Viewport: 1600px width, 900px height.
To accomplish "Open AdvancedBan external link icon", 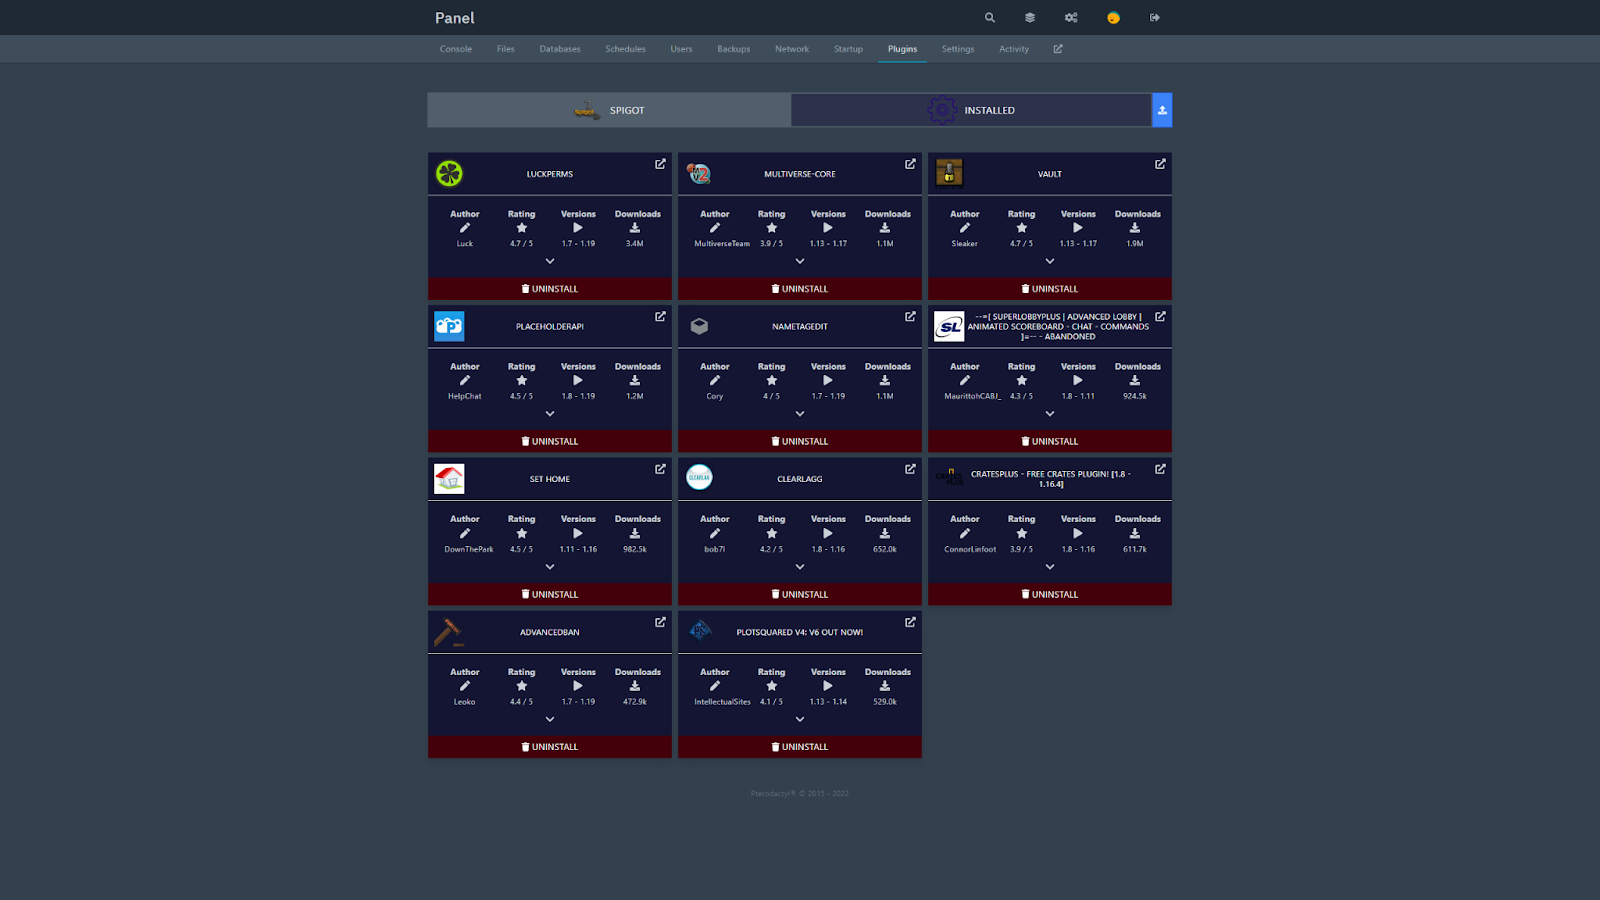I will point(660,622).
